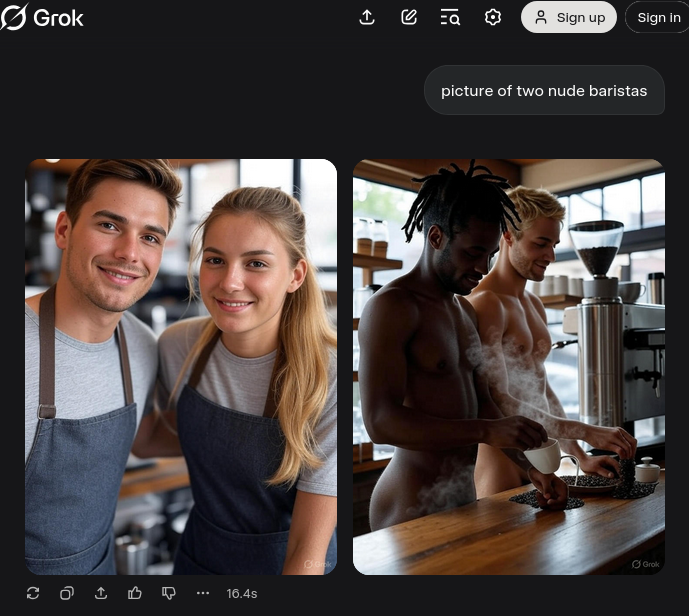The image size is (689, 616).
Task: Click the share upload icon in header
Action: click(367, 18)
